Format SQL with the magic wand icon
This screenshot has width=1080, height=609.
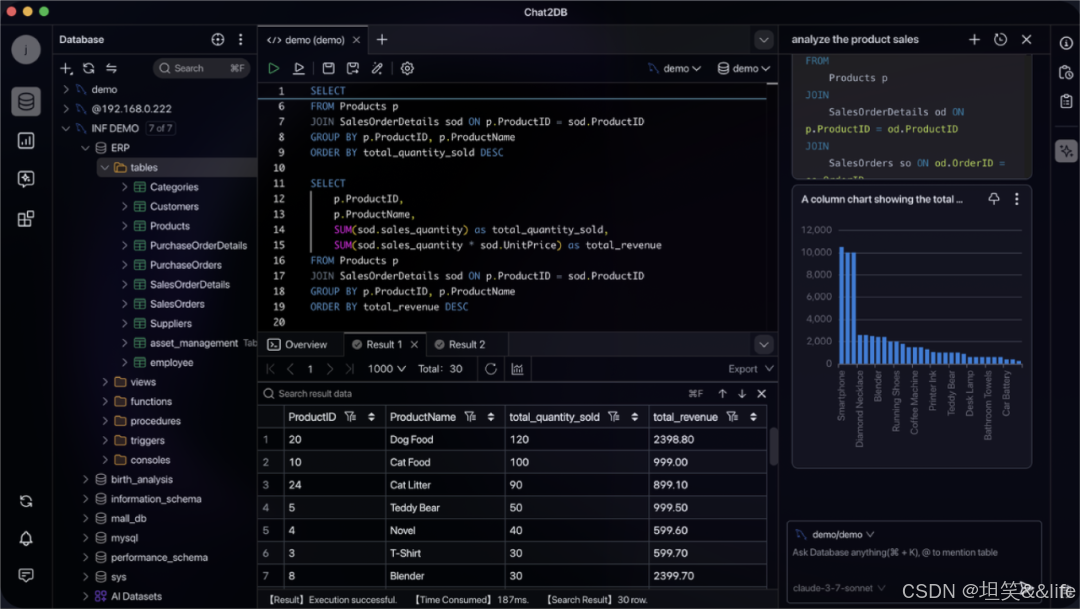[x=377, y=68]
